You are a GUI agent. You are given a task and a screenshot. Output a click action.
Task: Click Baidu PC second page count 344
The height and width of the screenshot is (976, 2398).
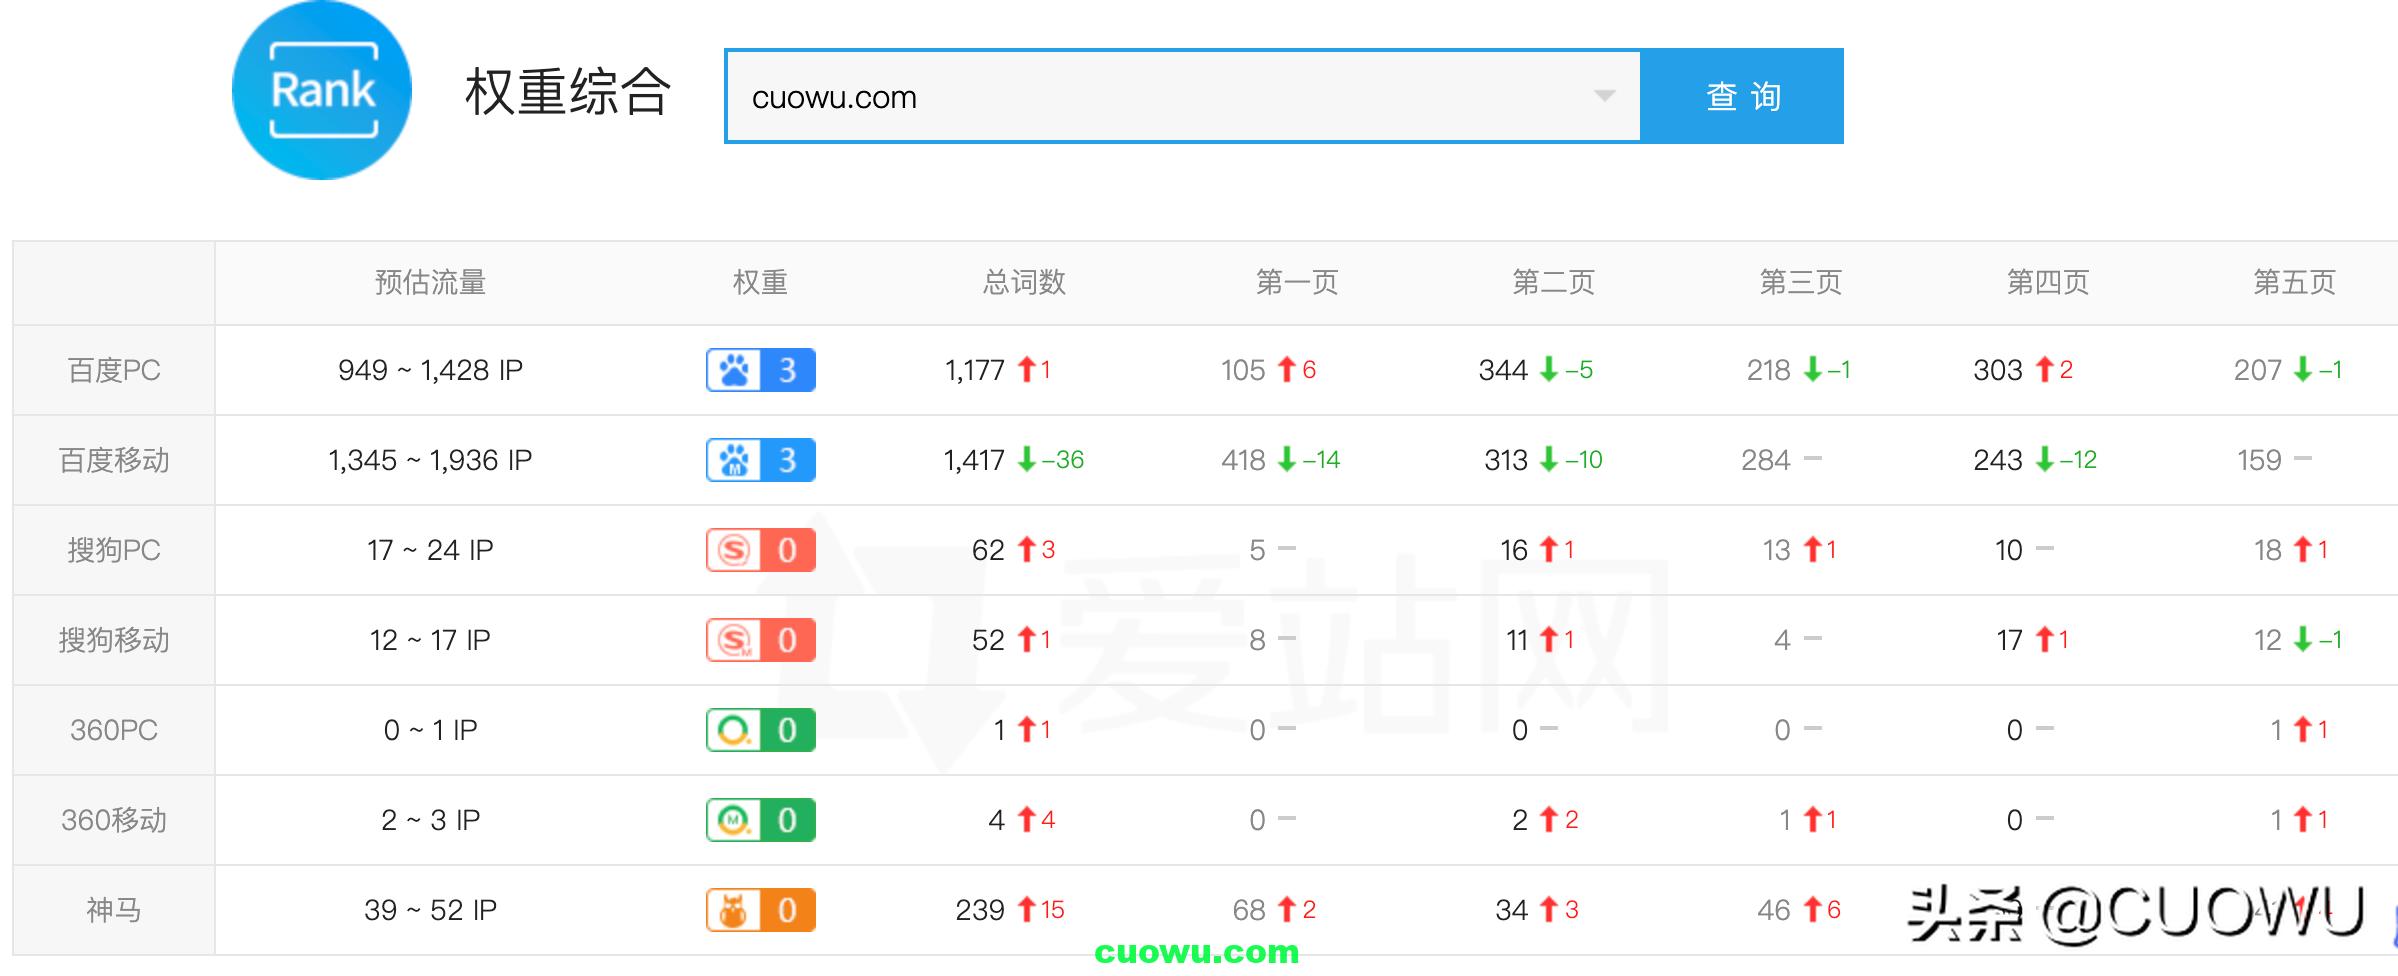click(x=1503, y=370)
